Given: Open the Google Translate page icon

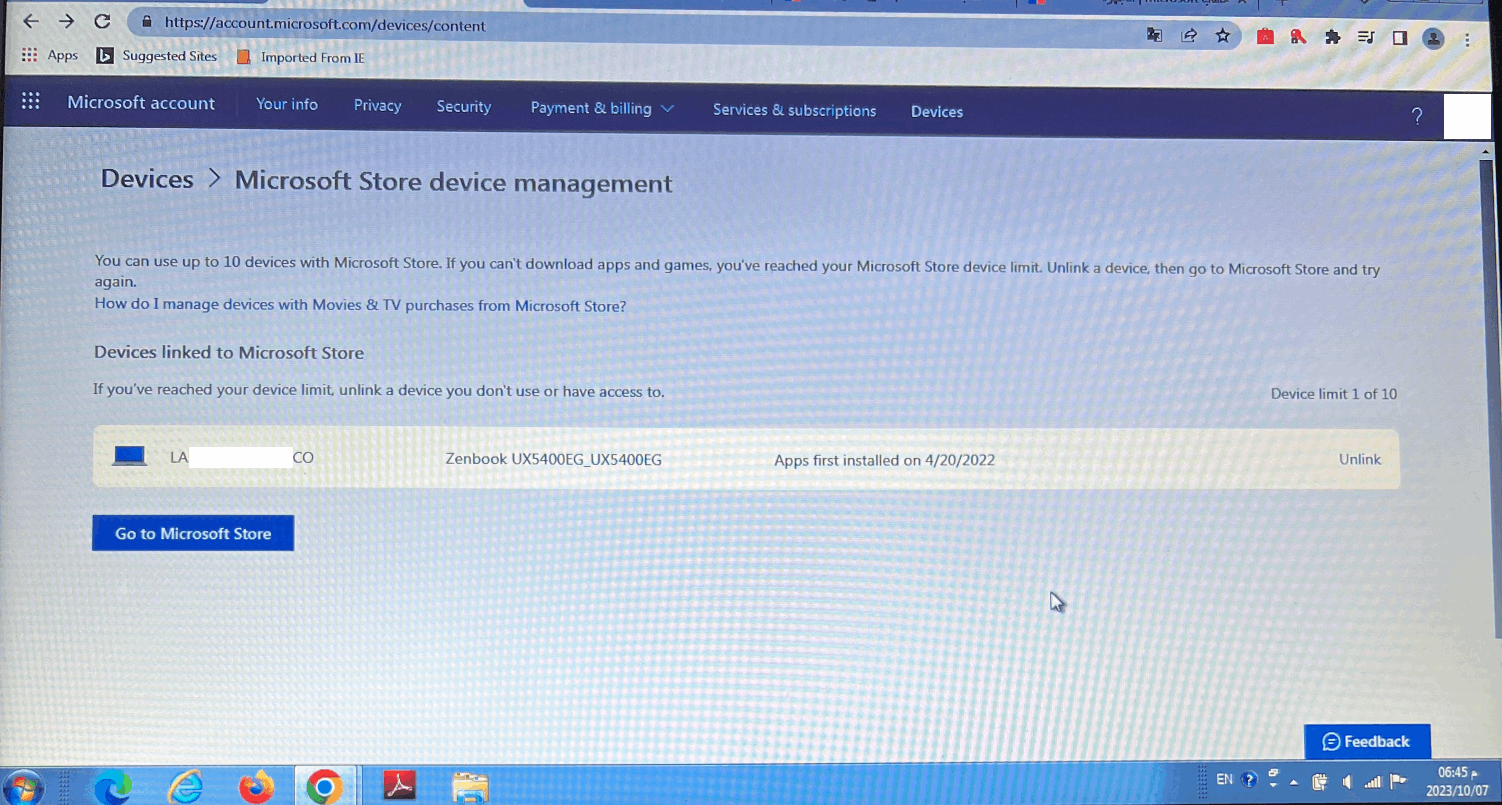Looking at the screenshot, I should (x=1155, y=35).
